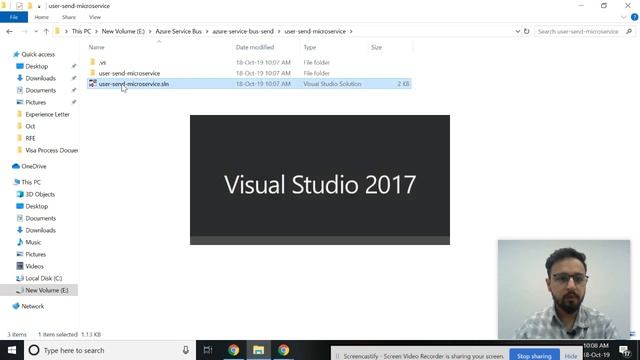Open the File ribbon tab
Image resolution: width=640 pixels, height=360 pixels.
point(14,17)
